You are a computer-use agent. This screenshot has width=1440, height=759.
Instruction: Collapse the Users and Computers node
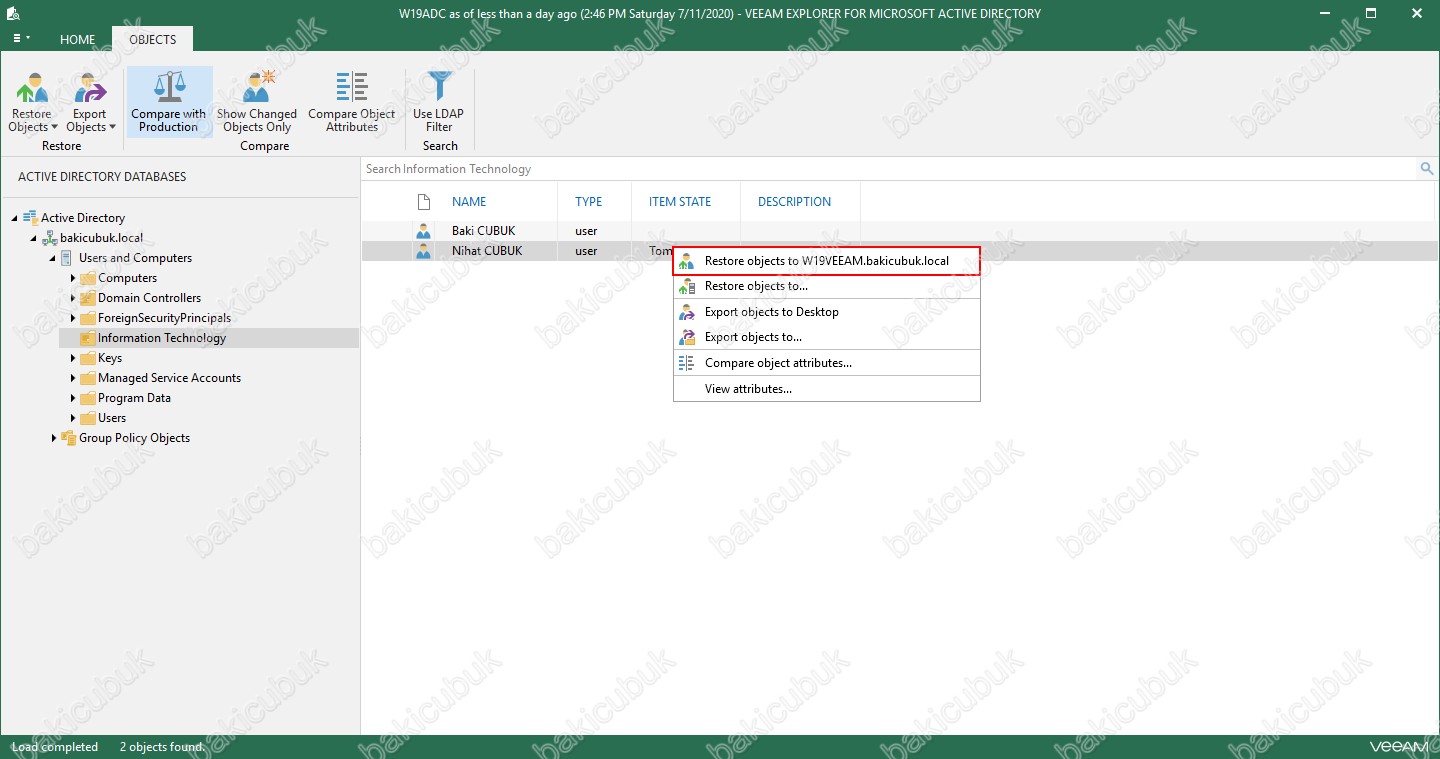click(x=53, y=258)
